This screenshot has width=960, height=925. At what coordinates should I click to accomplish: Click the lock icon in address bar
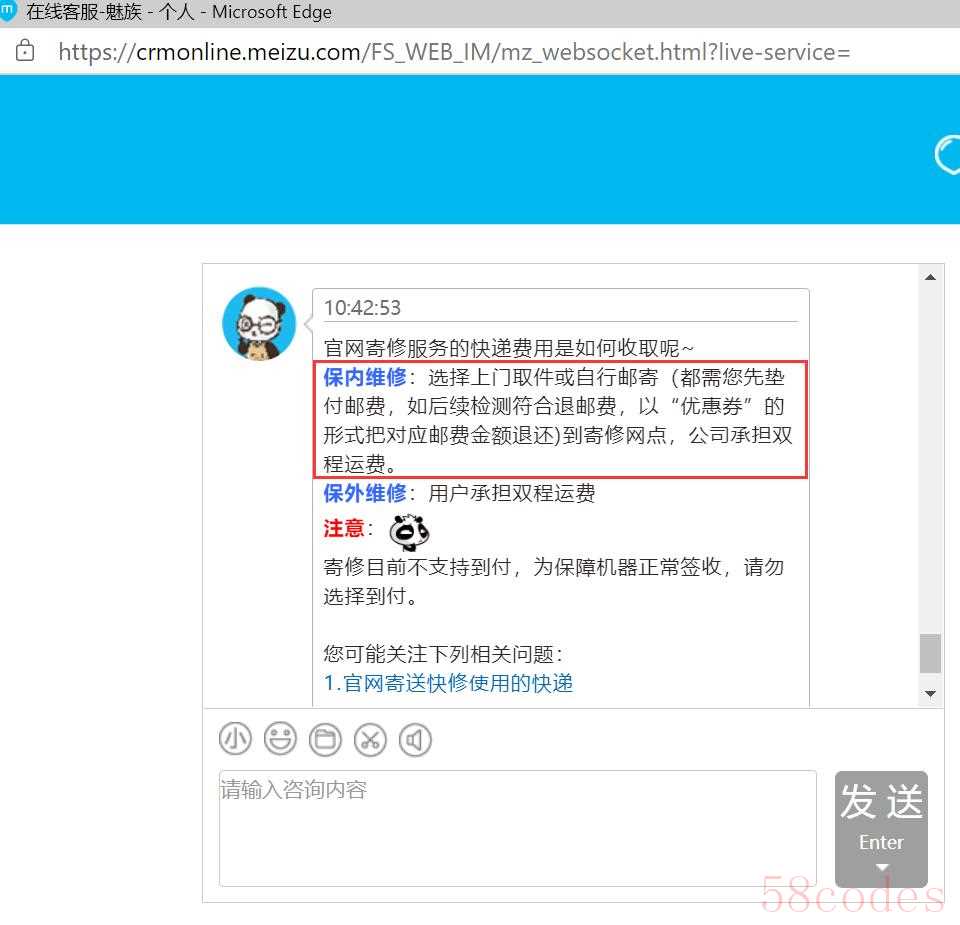pyautogui.click(x=24, y=51)
